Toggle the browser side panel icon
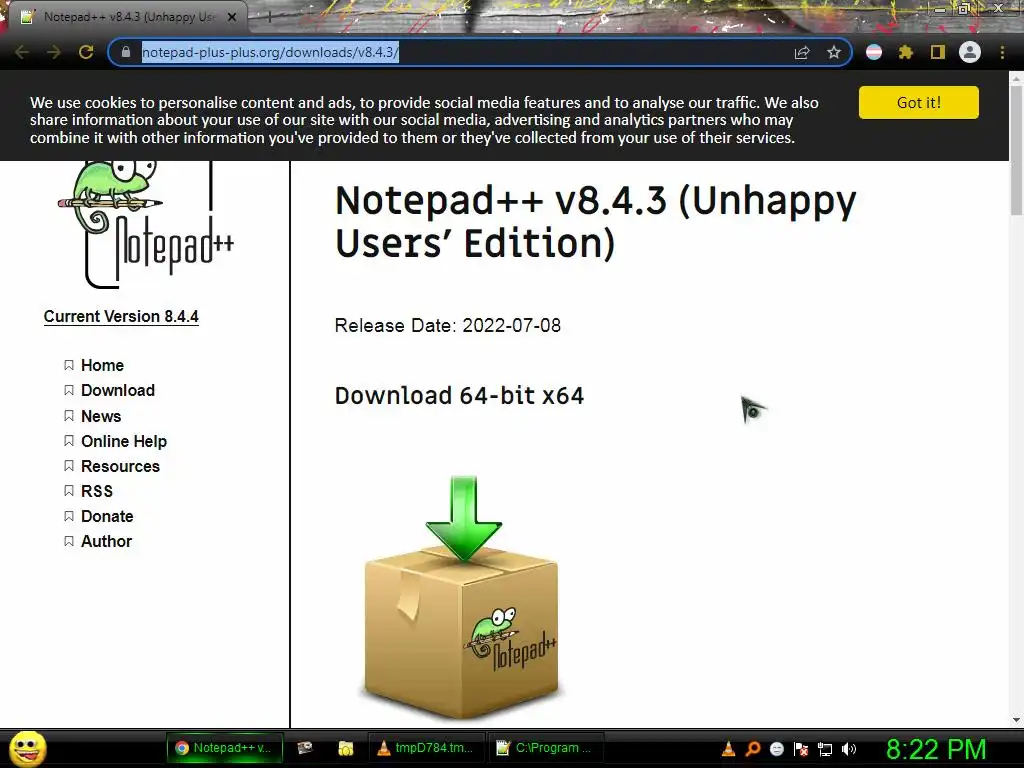Image resolution: width=1024 pixels, height=768 pixels. click(x=938, y=52)
